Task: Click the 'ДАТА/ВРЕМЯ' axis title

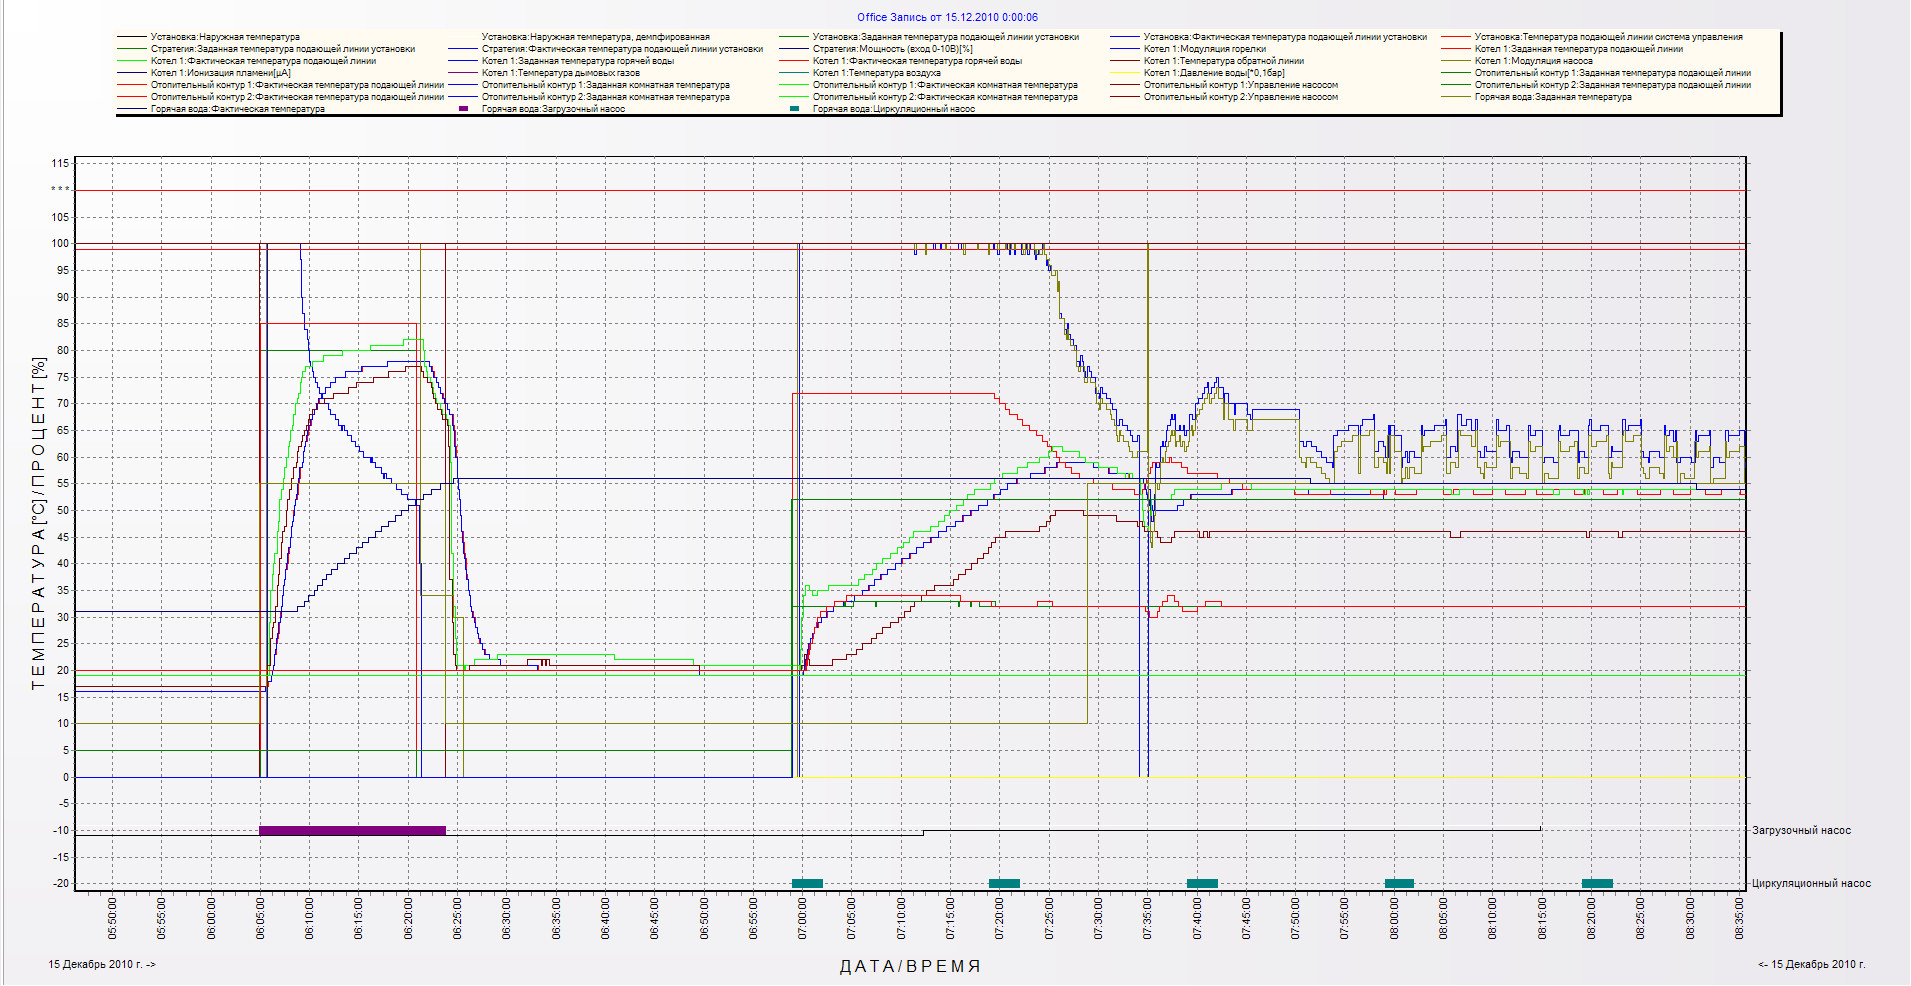Action: click(x=910, y=967)
